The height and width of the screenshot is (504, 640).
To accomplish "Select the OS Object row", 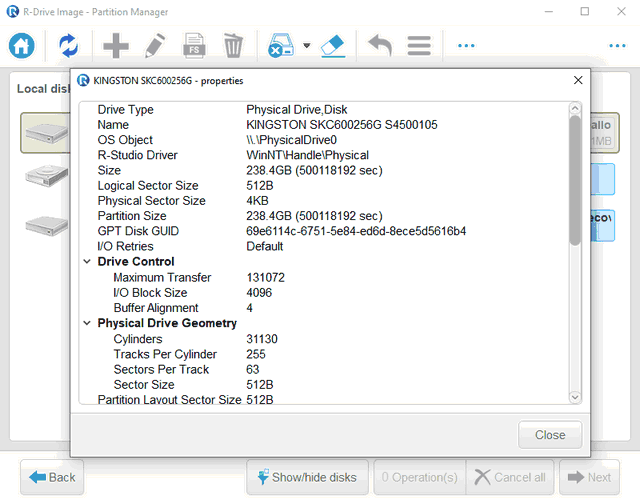I will 324,140.
